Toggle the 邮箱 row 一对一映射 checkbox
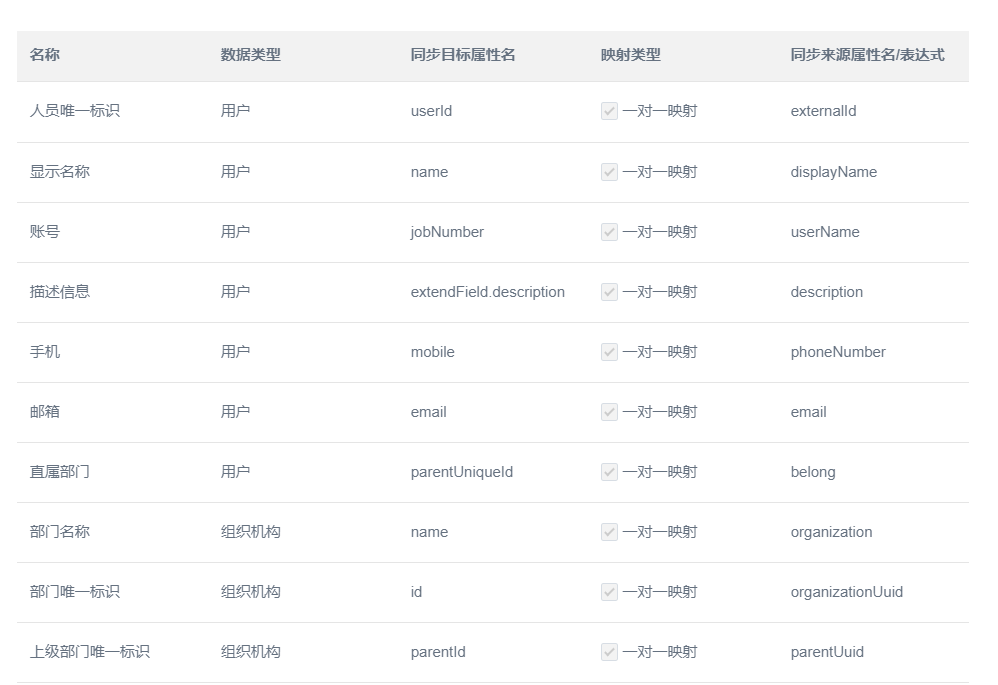 [609, 412]
